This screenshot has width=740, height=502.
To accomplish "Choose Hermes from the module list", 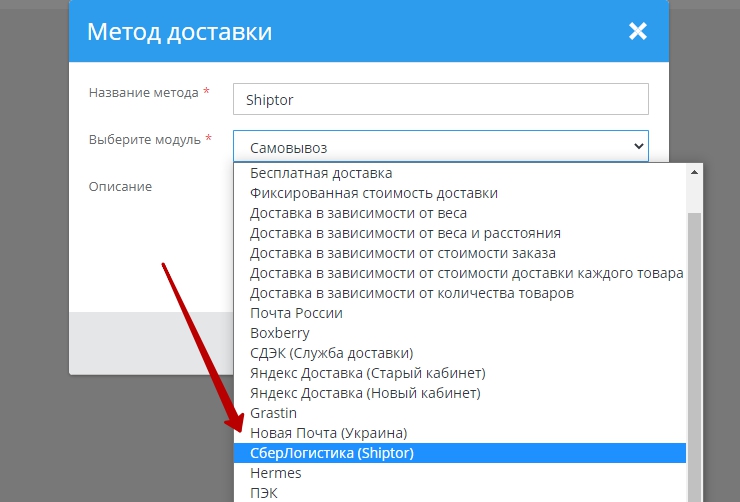I will 275,473.
